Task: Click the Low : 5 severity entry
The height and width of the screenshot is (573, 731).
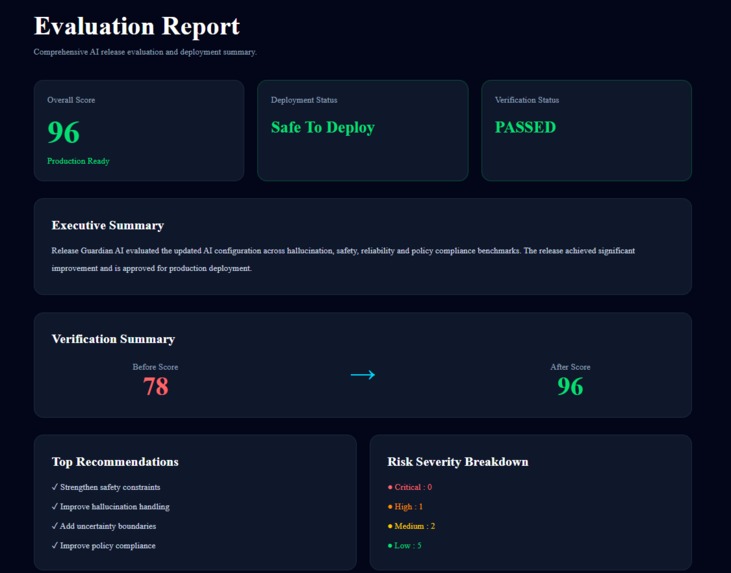Action: (404, 545)
